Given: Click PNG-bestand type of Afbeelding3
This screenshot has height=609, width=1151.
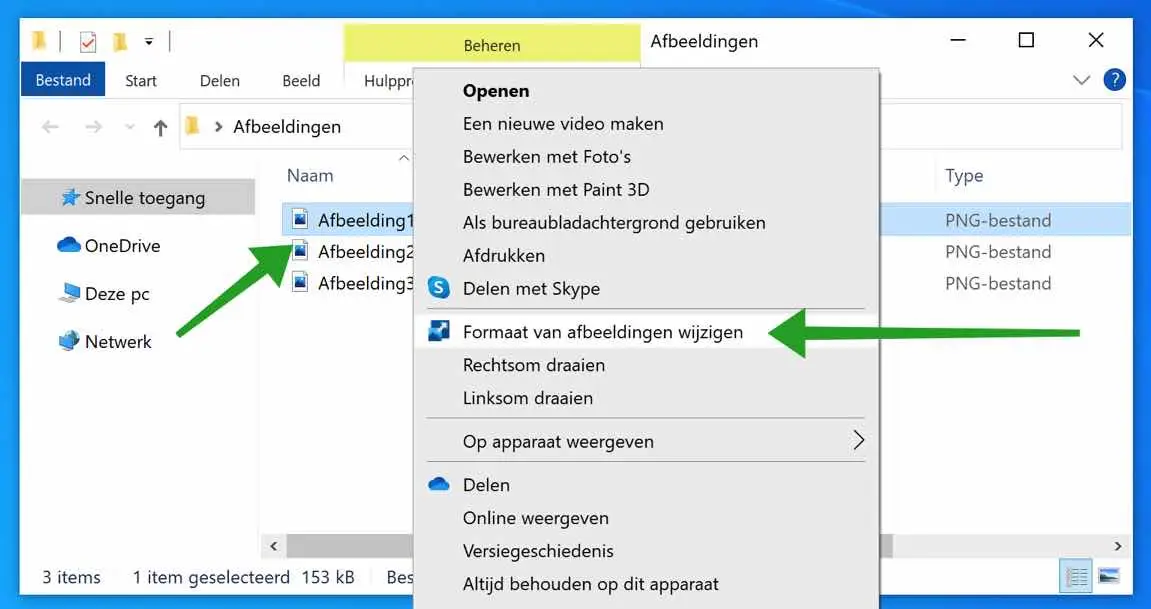Looking at the screenshot, I should click(998, 283).
